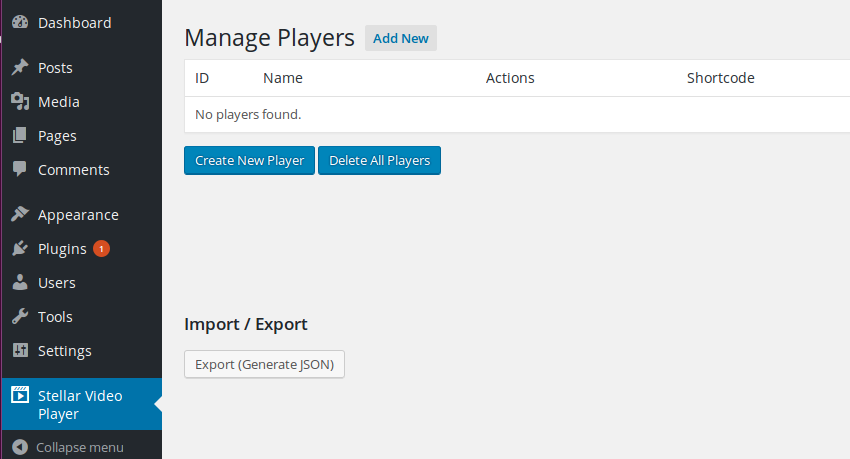Go to the Users menu
The image size is (850, 459).
point(57,283)
